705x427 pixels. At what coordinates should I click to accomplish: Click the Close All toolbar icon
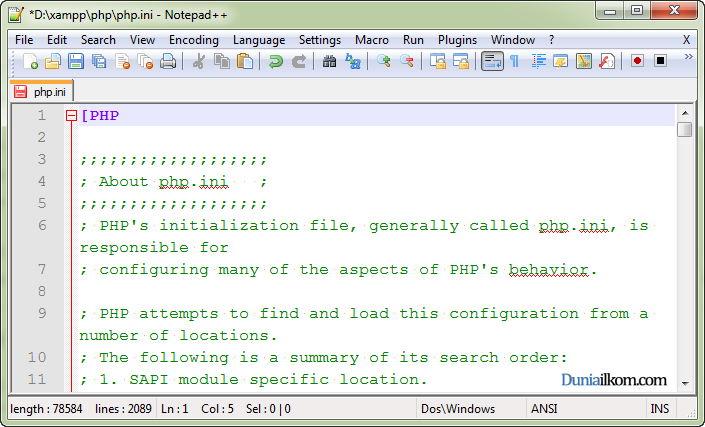(x=145, y=61)
